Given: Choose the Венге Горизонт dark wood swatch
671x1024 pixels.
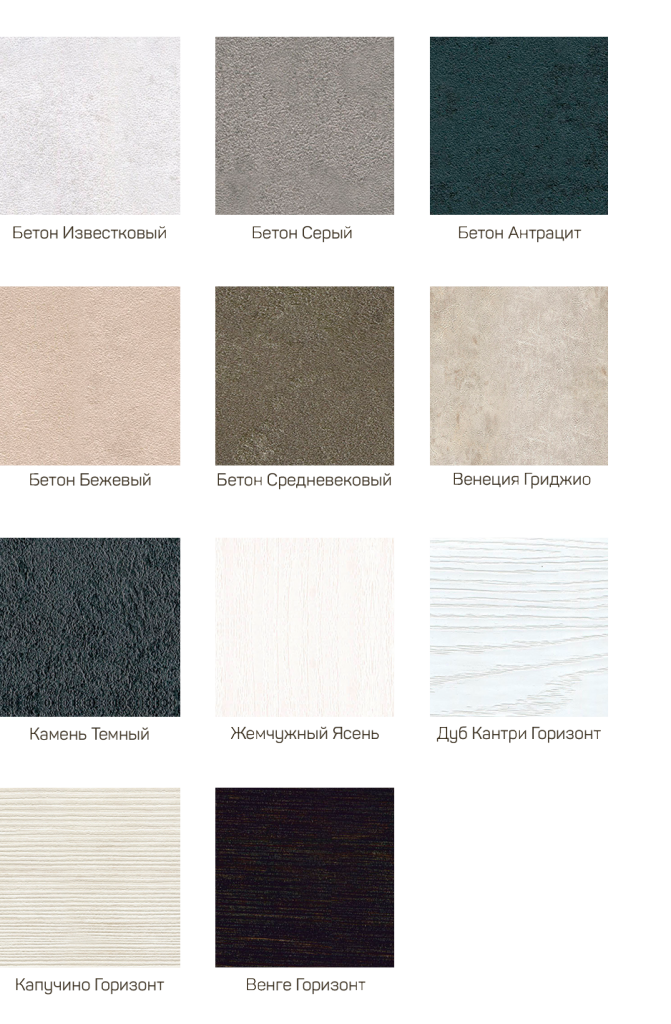Looking at the screenshot, I should (304, 876).
